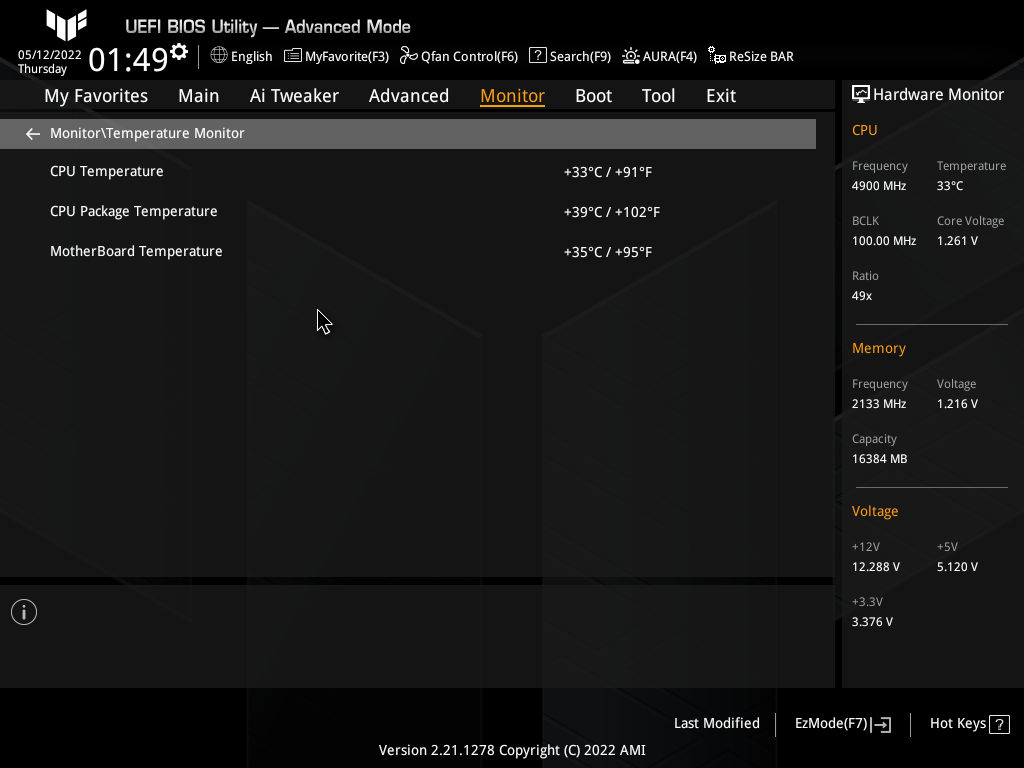Click the Hot Keys question mark box
The width and height of the screenshot is (1024, 768).
pyautogui.click(x=999, y=724)
